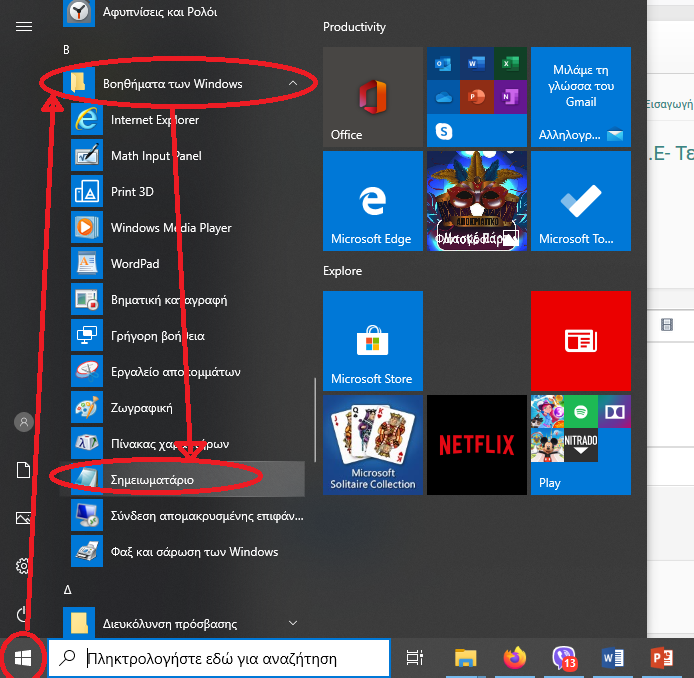The width and height of the screenshot is (694, 678).
Task: Launch Math Input Panel from the list
Action: (x=182, y=156)
